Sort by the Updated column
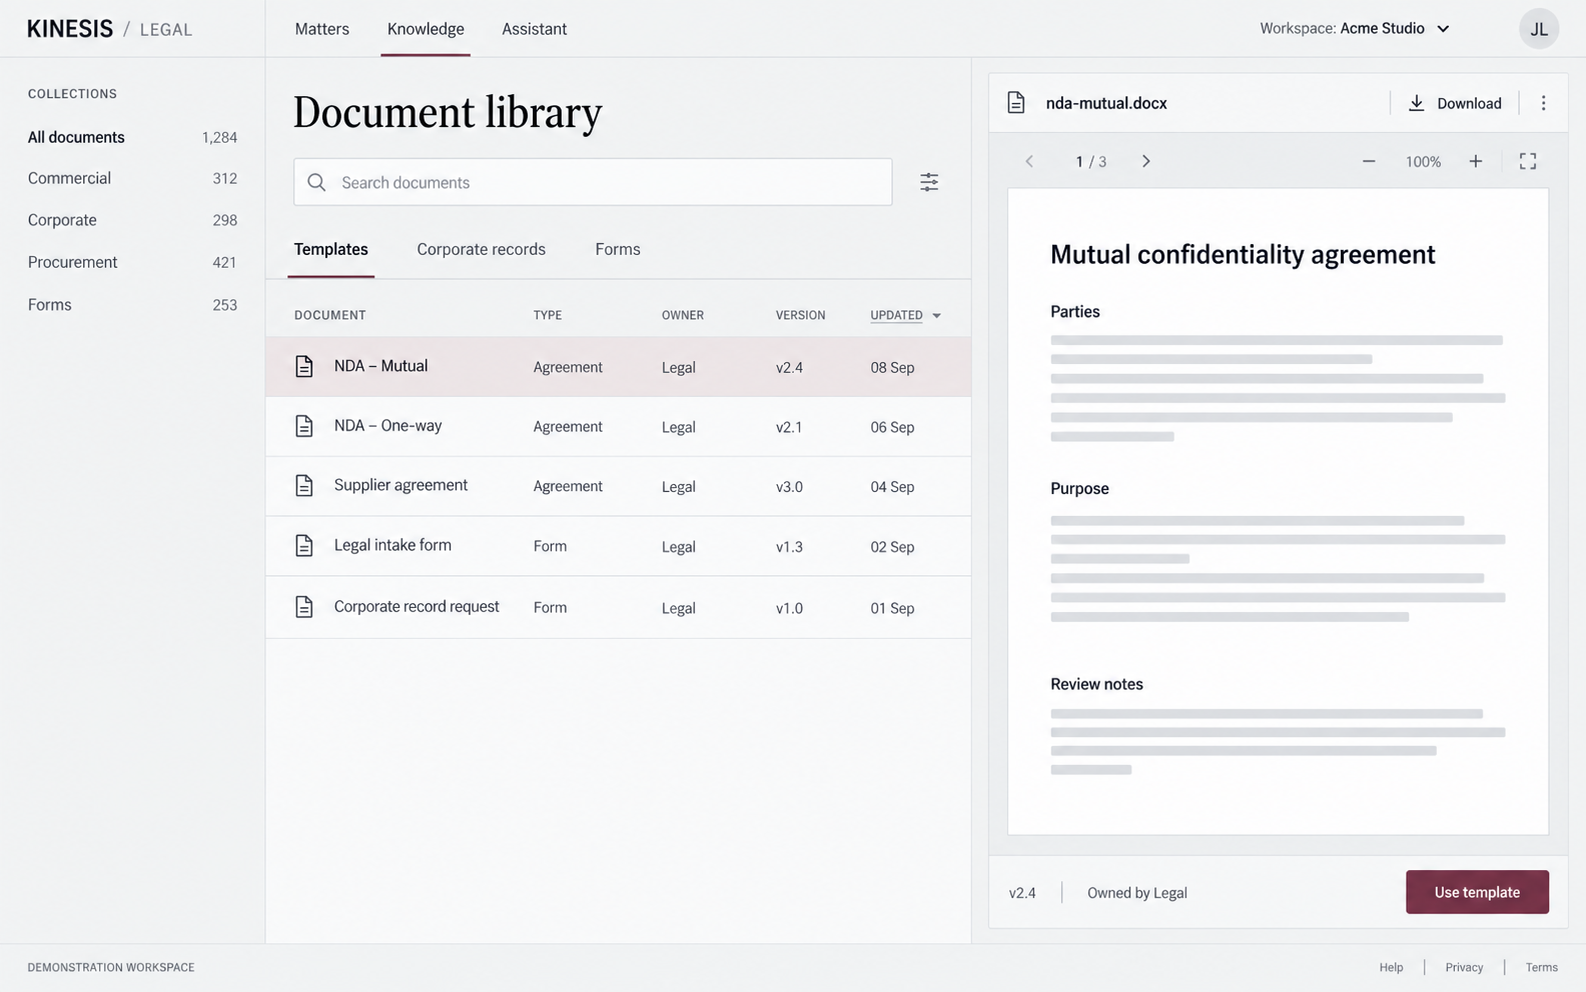 point(905,315)
